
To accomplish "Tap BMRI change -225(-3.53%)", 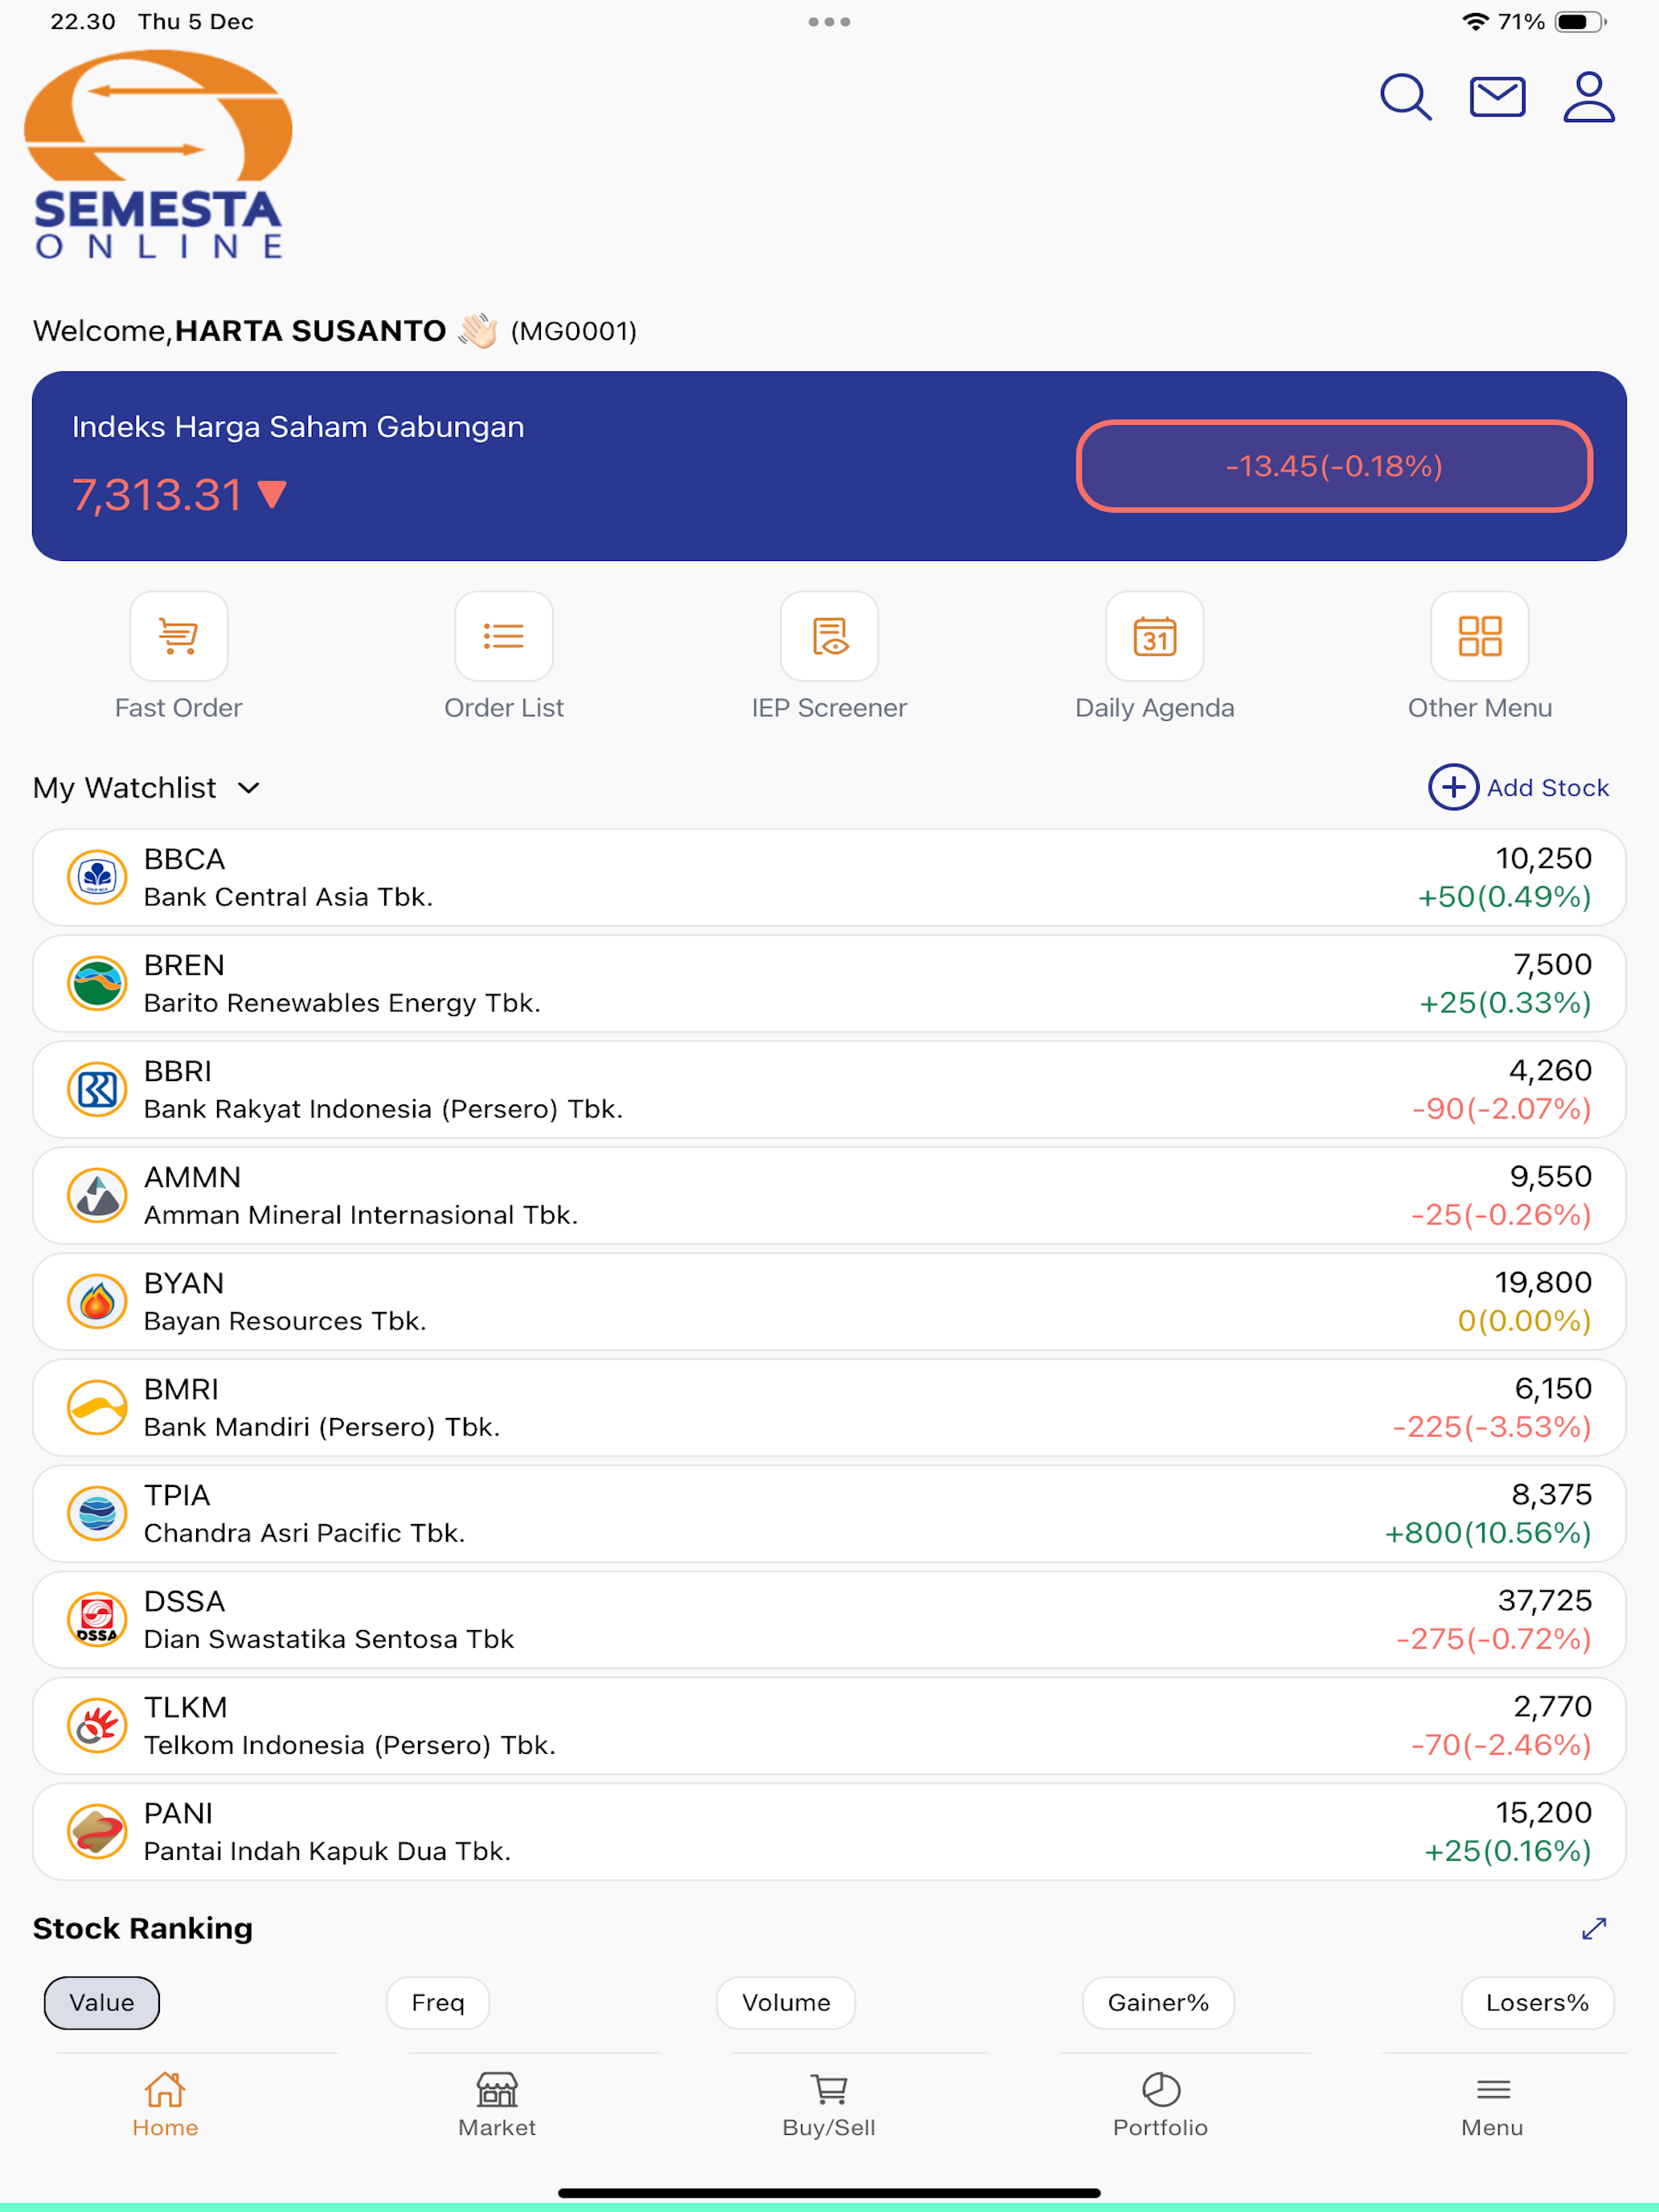I will point(1492,1427).
